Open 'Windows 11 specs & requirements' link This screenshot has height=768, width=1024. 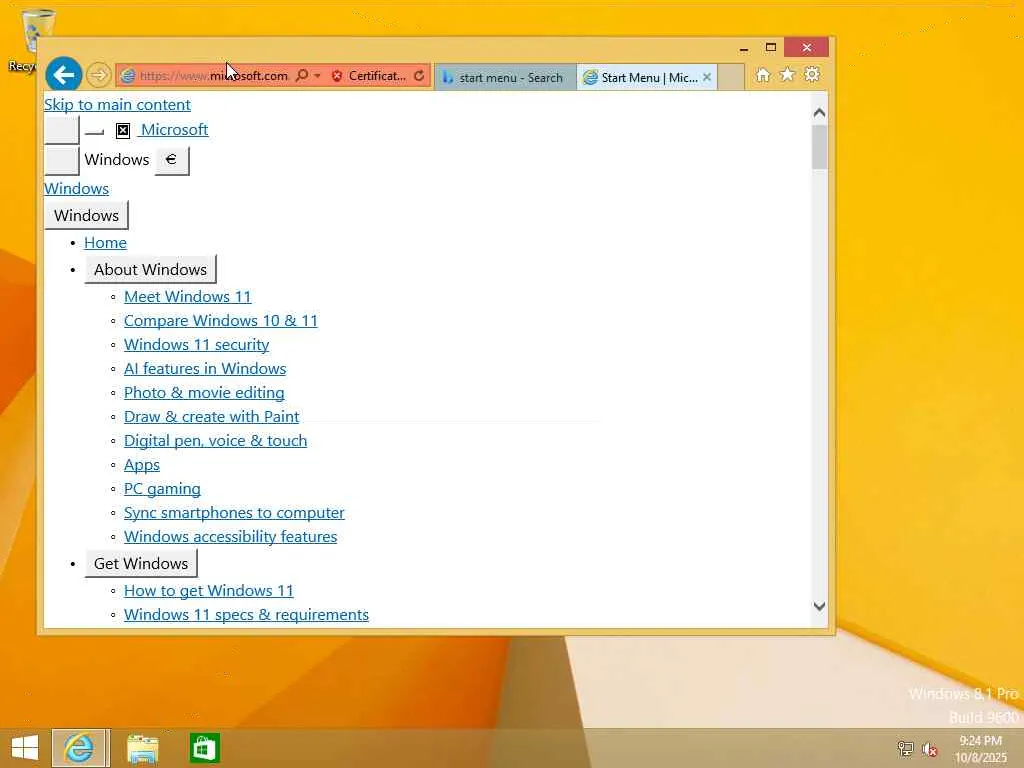pos(246,615)
